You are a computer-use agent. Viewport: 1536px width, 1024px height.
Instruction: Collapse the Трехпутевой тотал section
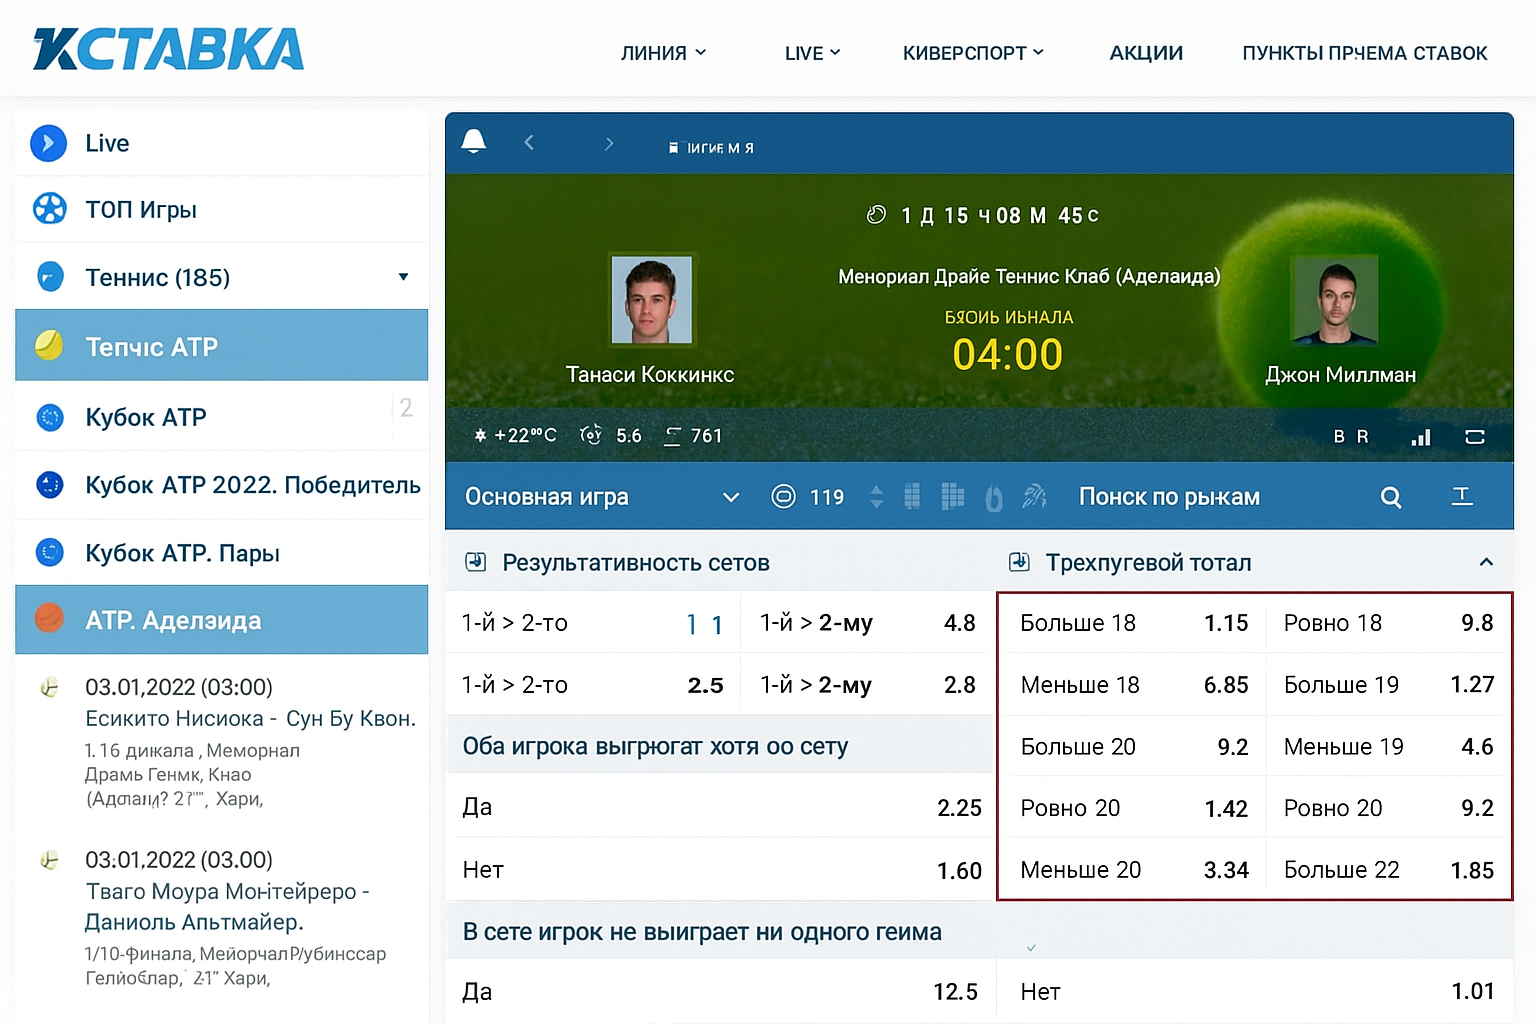[x=1486, y=562]
